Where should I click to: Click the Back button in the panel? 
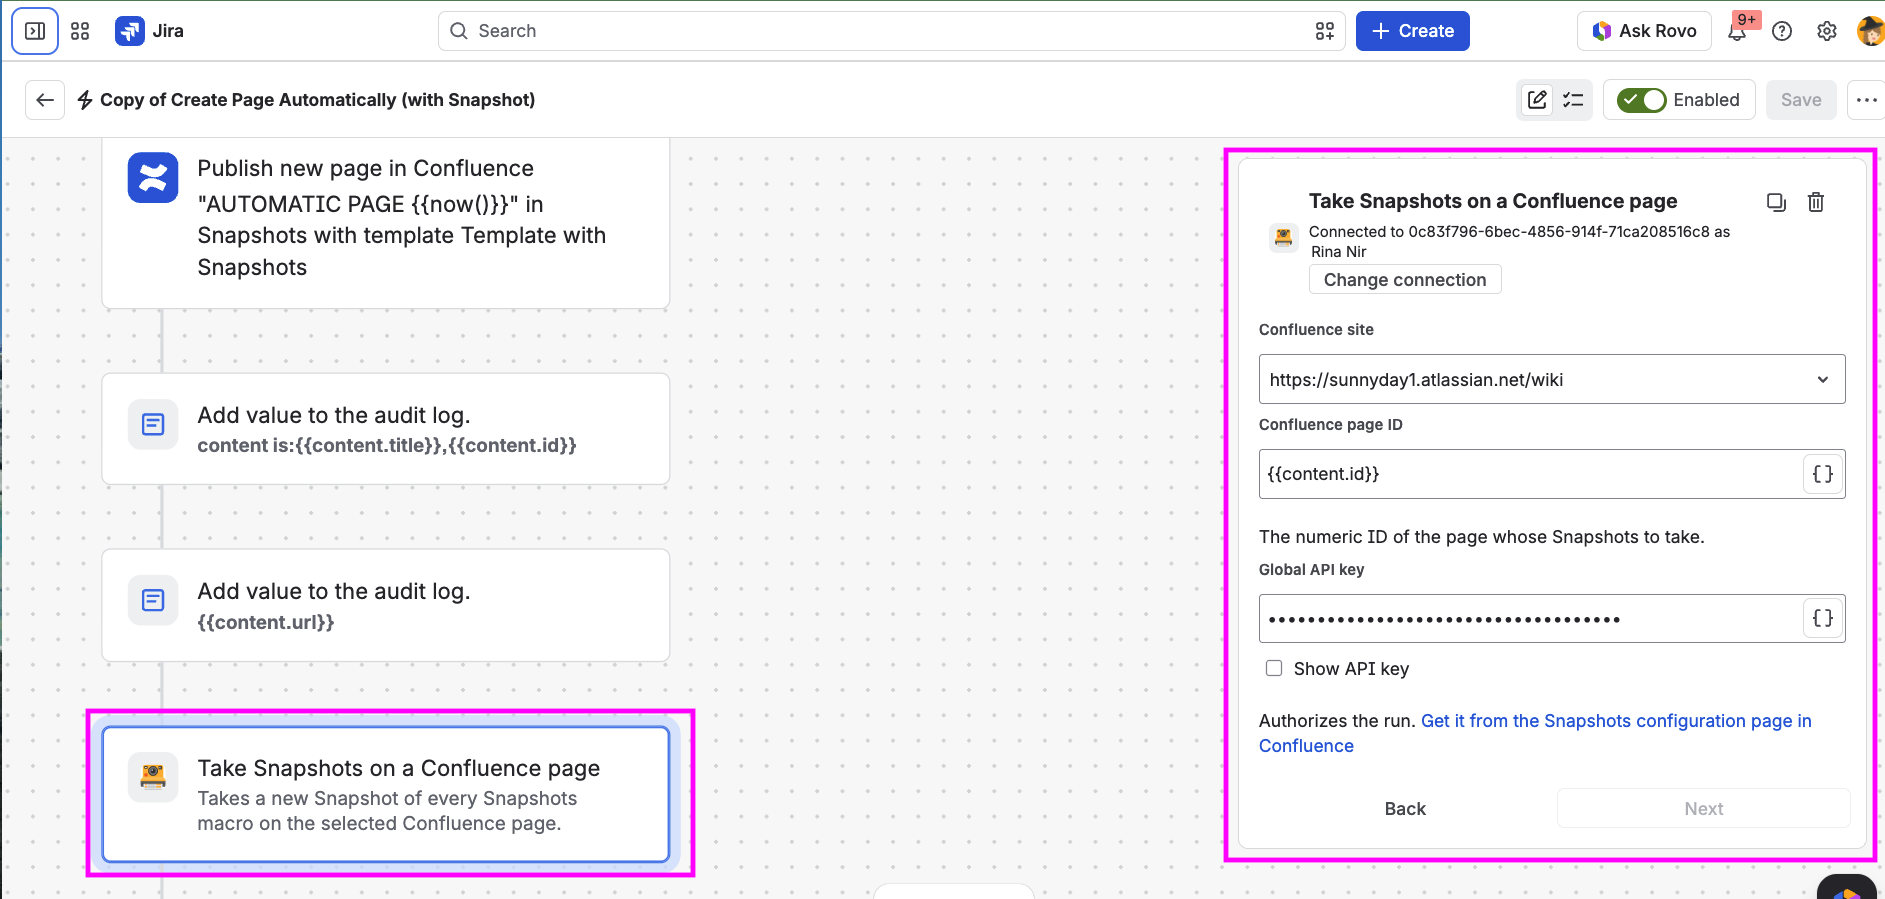[1405, 809]
